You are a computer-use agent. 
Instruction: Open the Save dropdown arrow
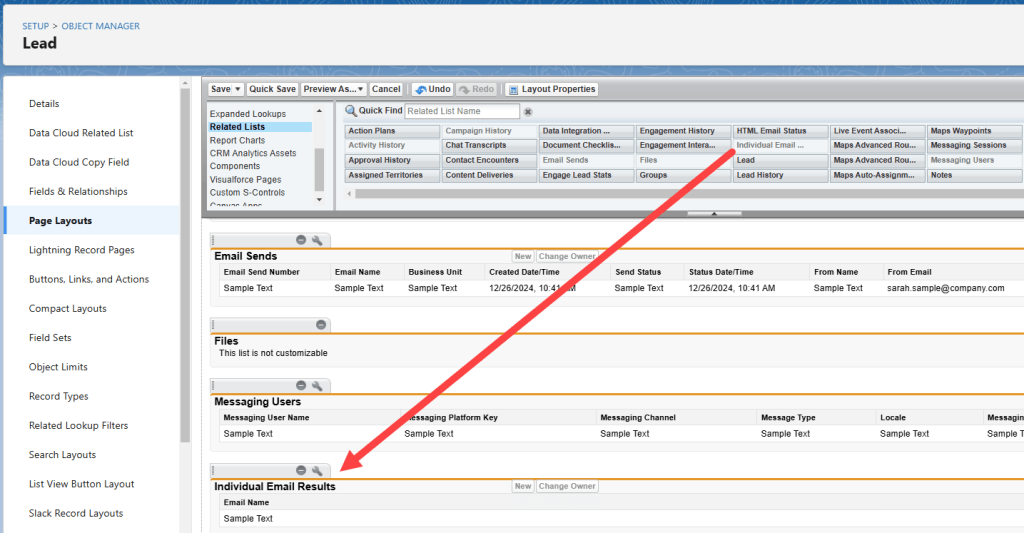coord(240,89)
